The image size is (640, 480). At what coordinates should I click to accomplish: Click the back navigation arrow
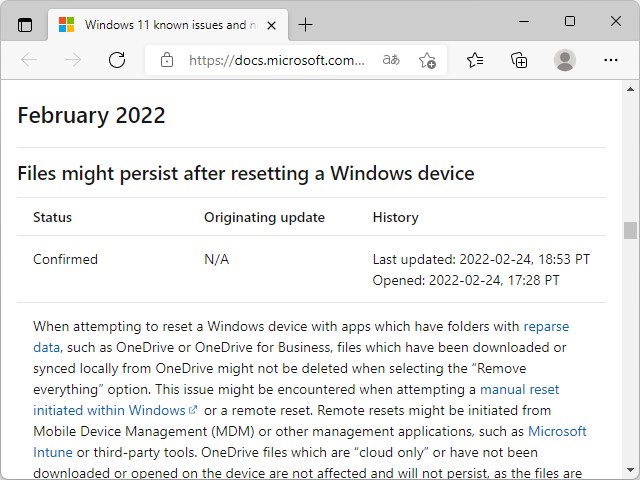(29, 60)
